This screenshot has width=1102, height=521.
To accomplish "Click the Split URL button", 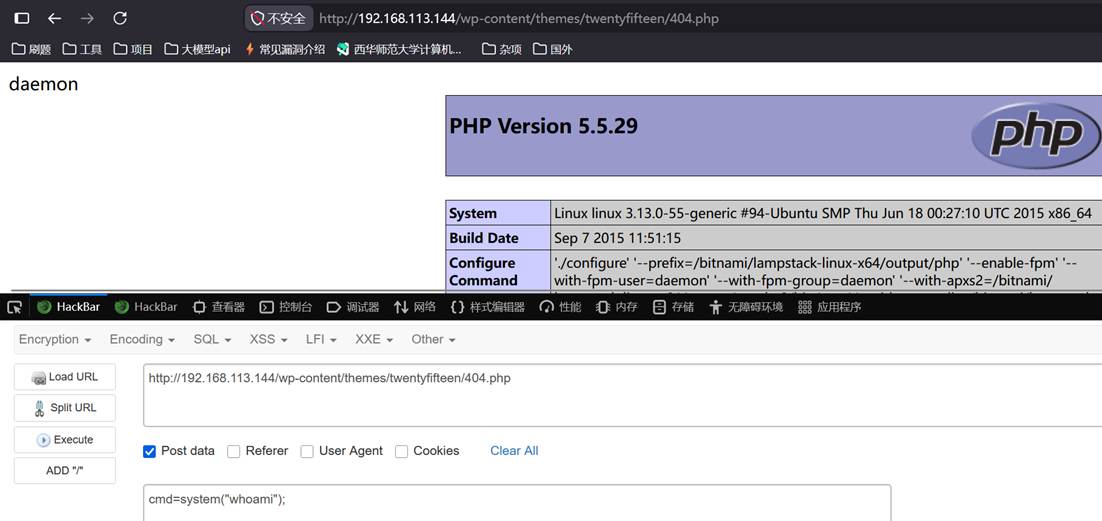I will click(x=65, y=408).
